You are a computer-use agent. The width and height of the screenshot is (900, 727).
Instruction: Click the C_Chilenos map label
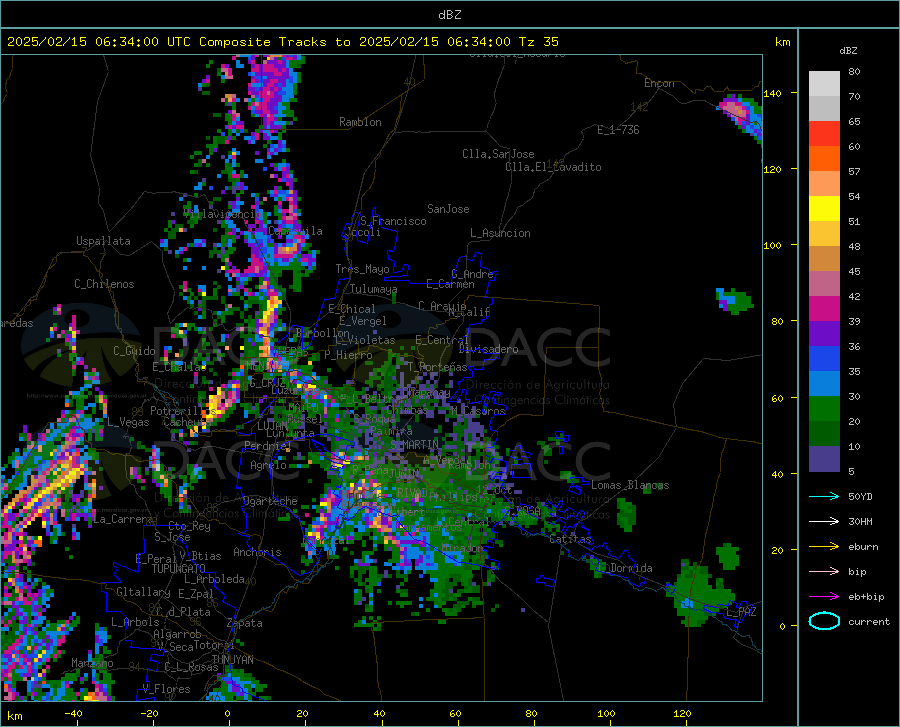pyautogui.click(x=104, y=283)
